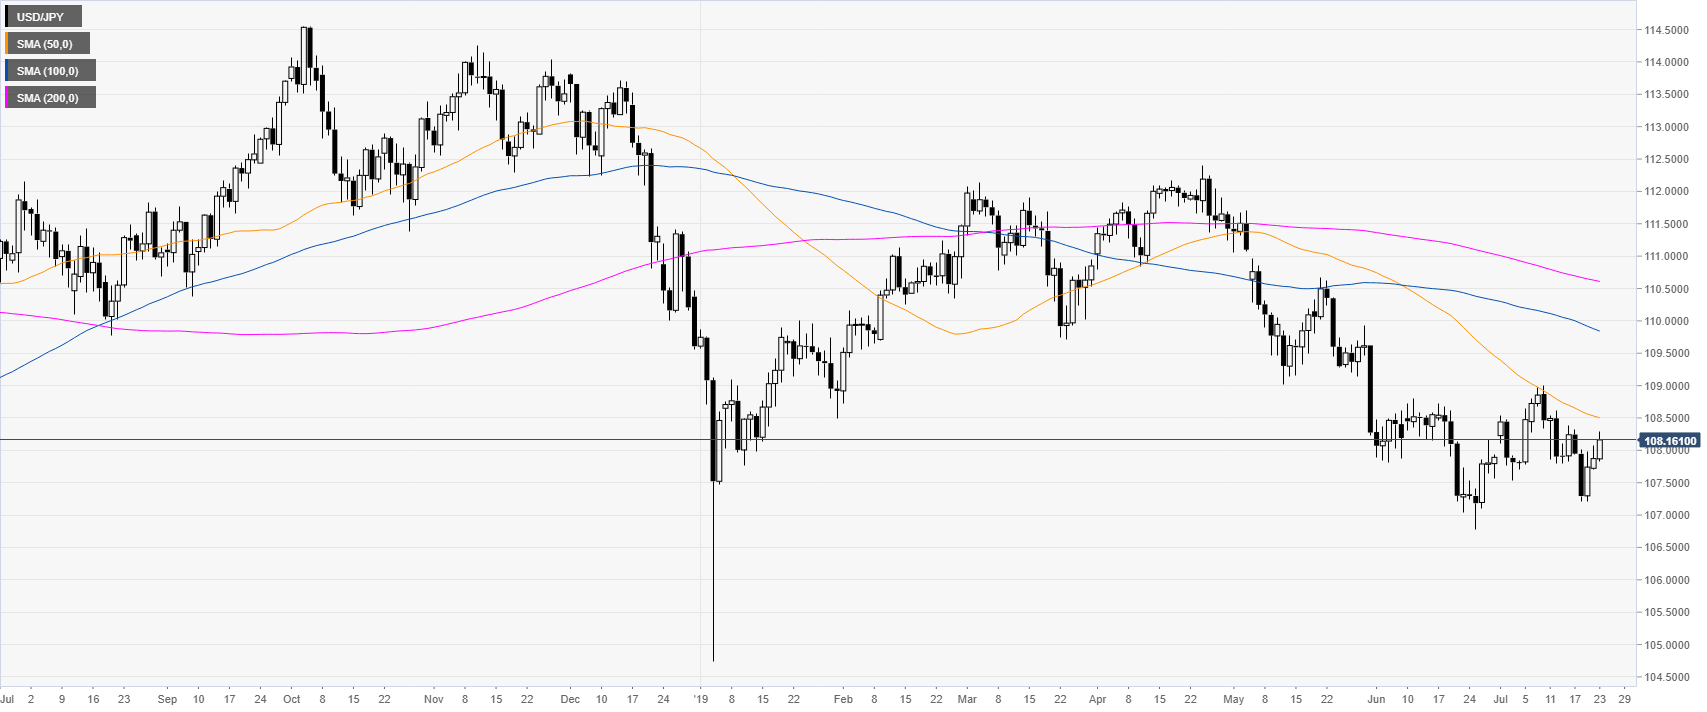Click the May label on time axis

(x=1234, y=699)
